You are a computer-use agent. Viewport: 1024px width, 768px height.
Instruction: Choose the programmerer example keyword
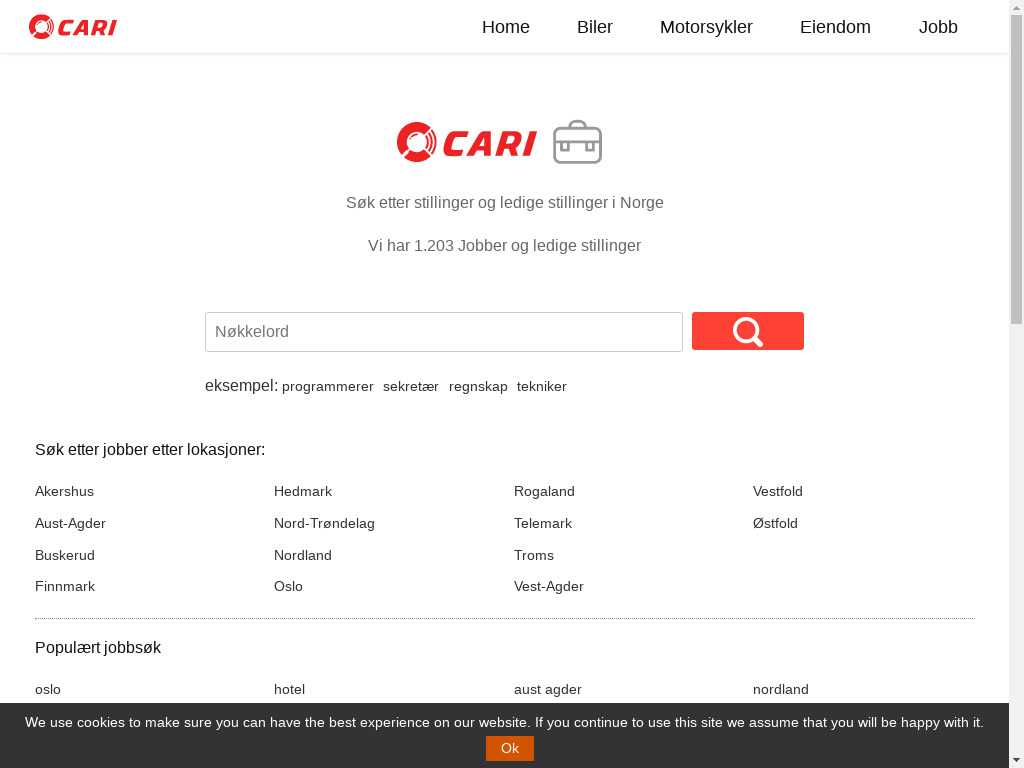pos(328,387)
